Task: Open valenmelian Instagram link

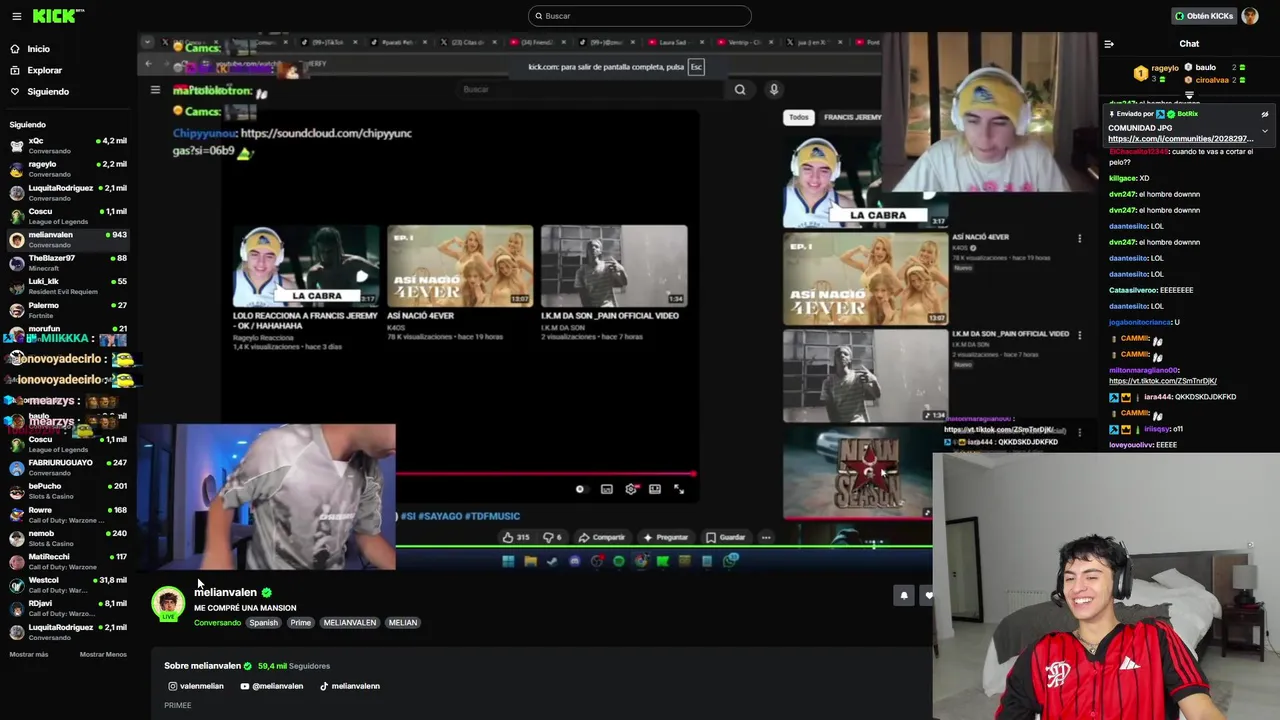Action: click(196, 686)
